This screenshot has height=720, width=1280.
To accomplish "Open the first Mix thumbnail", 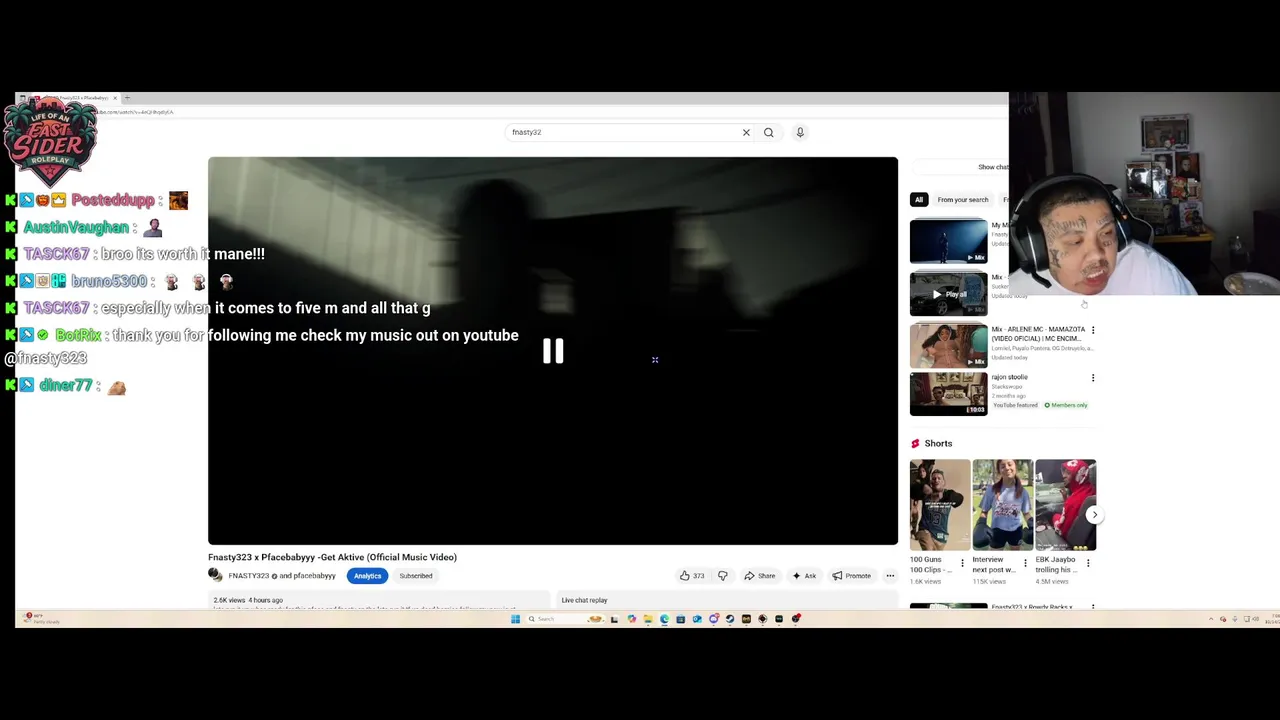I will pyautogui.click(x=948, y=241).
